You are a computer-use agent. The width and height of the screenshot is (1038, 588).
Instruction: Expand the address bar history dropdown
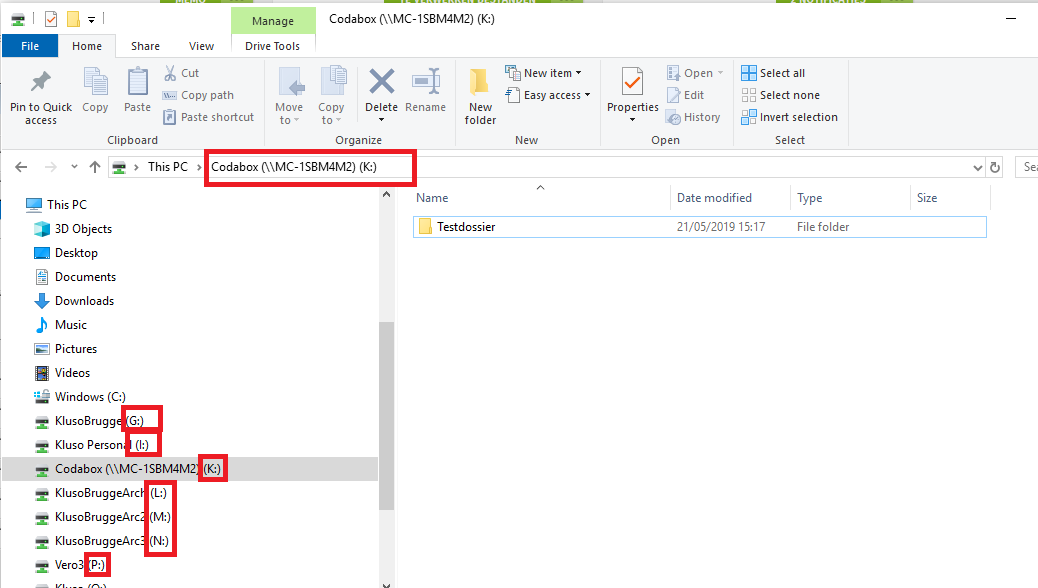click(978, 167)
